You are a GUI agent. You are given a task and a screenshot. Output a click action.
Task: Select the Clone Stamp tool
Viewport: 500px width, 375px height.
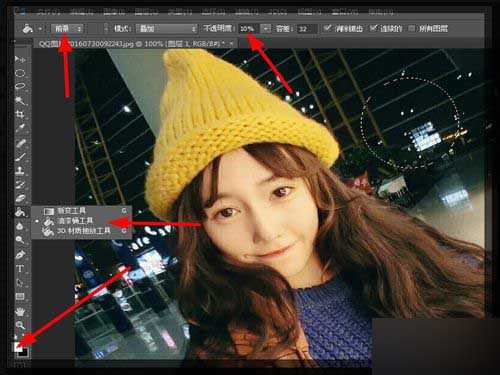(20, 171)
